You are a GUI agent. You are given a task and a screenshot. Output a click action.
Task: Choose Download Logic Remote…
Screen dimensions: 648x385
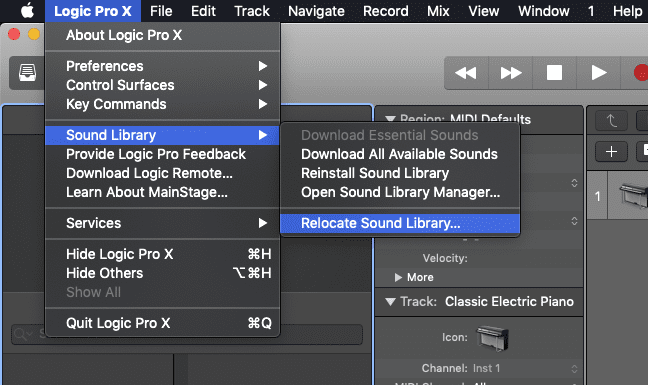pyautogui.click(x=162, y=173)
